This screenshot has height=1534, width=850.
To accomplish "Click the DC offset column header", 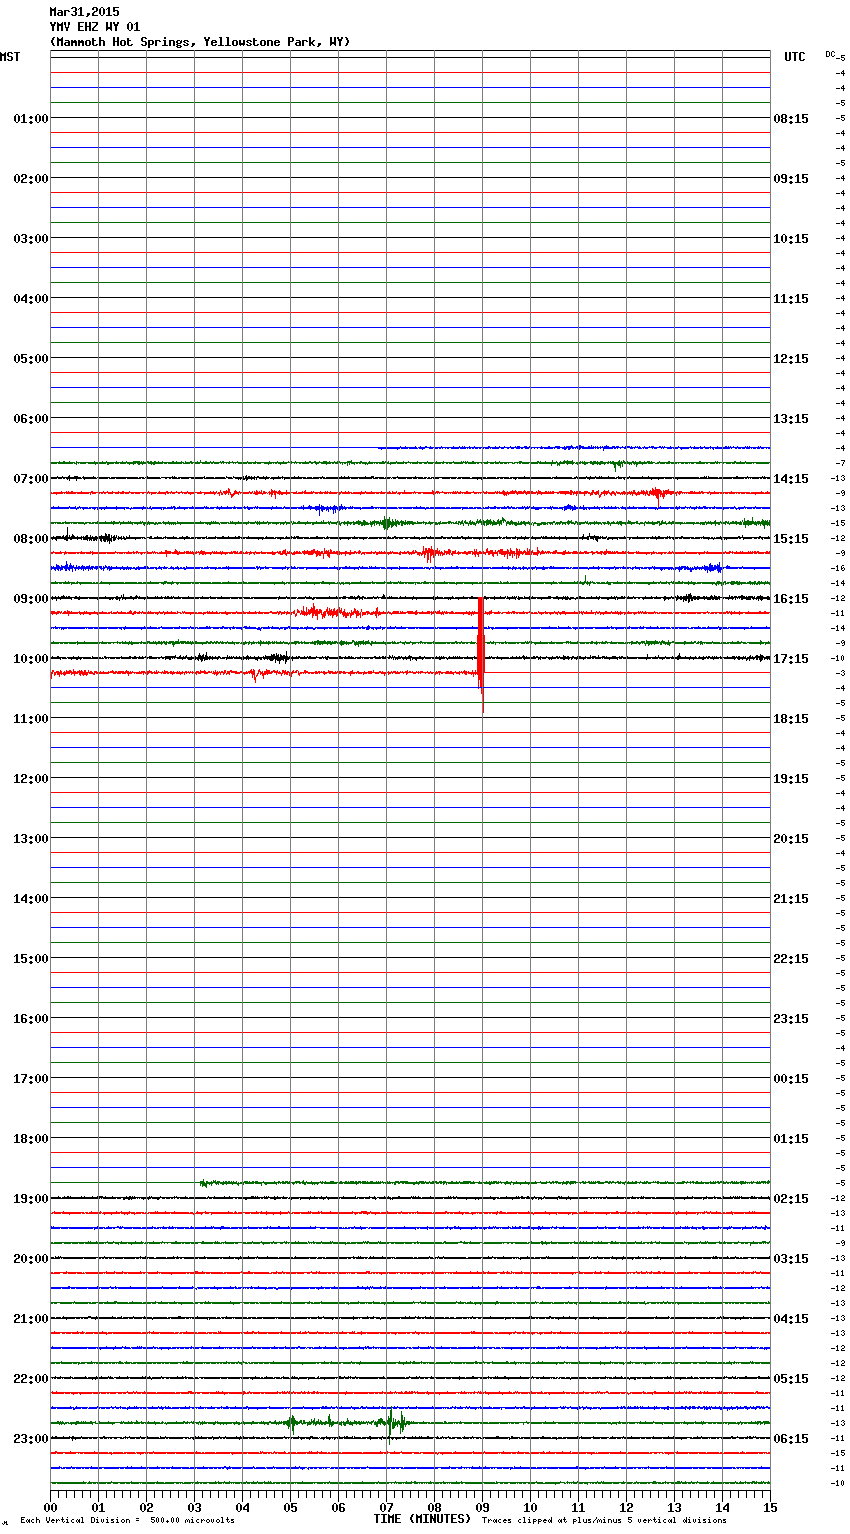I will coord(830,54).
